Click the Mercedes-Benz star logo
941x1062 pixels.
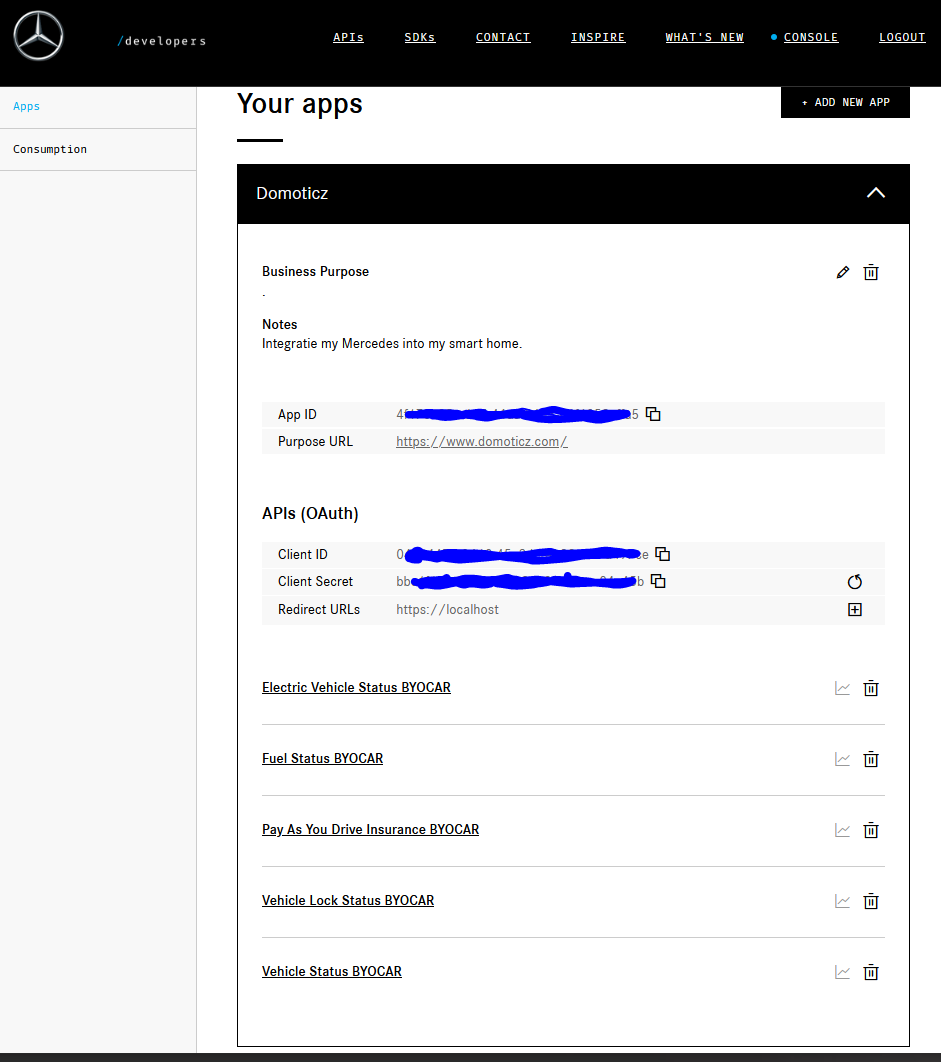(x=39, y=36)
